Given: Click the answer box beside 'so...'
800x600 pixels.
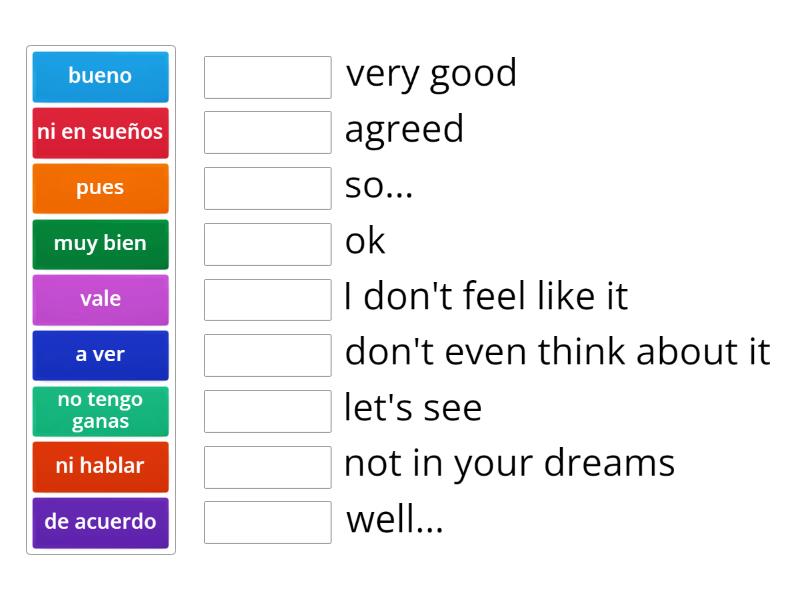Looking at the screenshot, I should [267, 188].
